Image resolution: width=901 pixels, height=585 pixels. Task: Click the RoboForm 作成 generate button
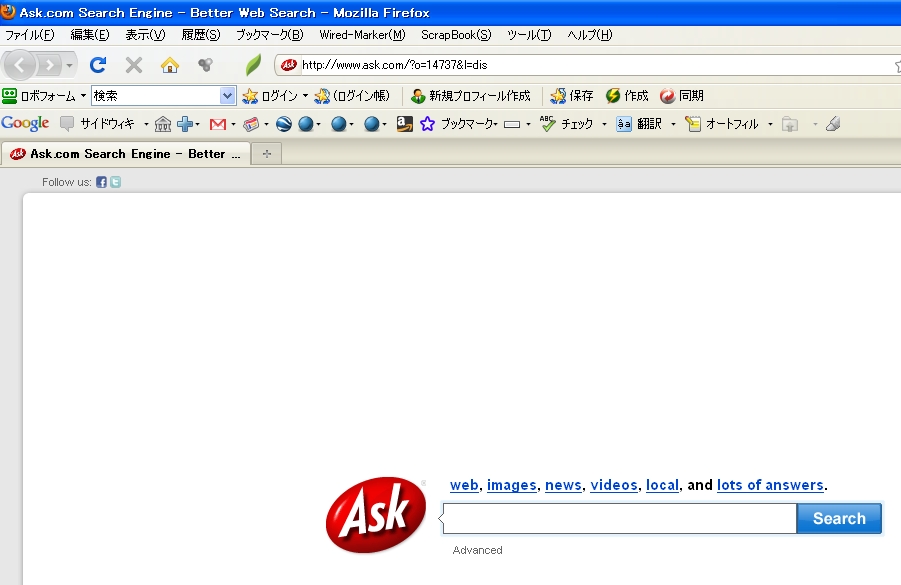(627, 96)
